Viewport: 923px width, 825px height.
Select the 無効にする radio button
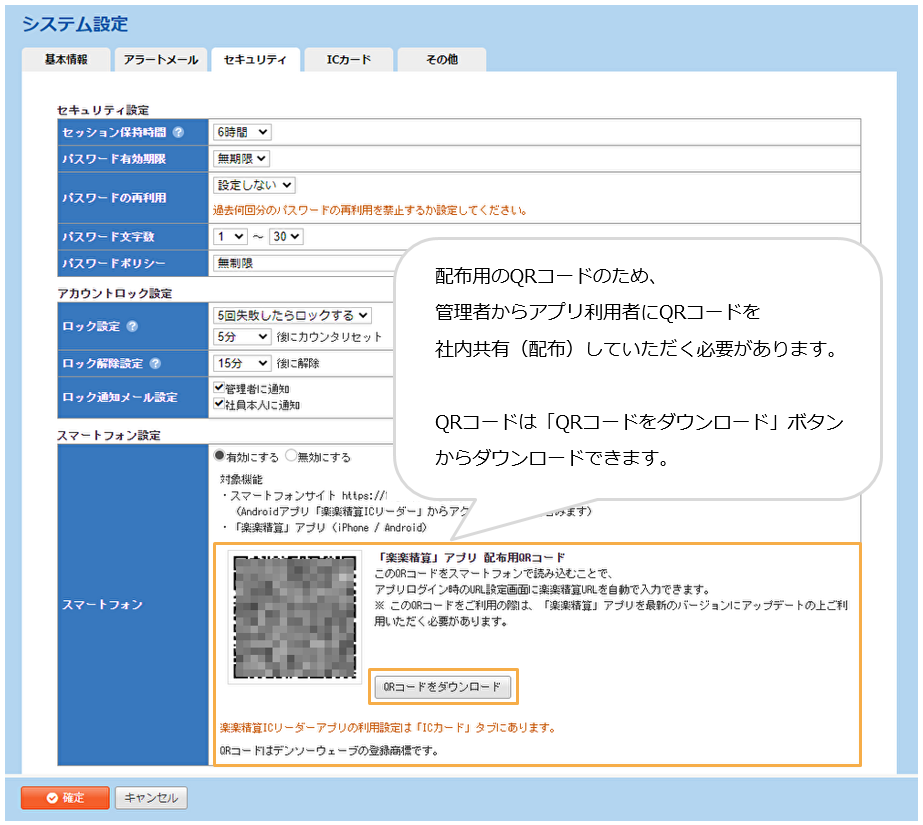291,456
